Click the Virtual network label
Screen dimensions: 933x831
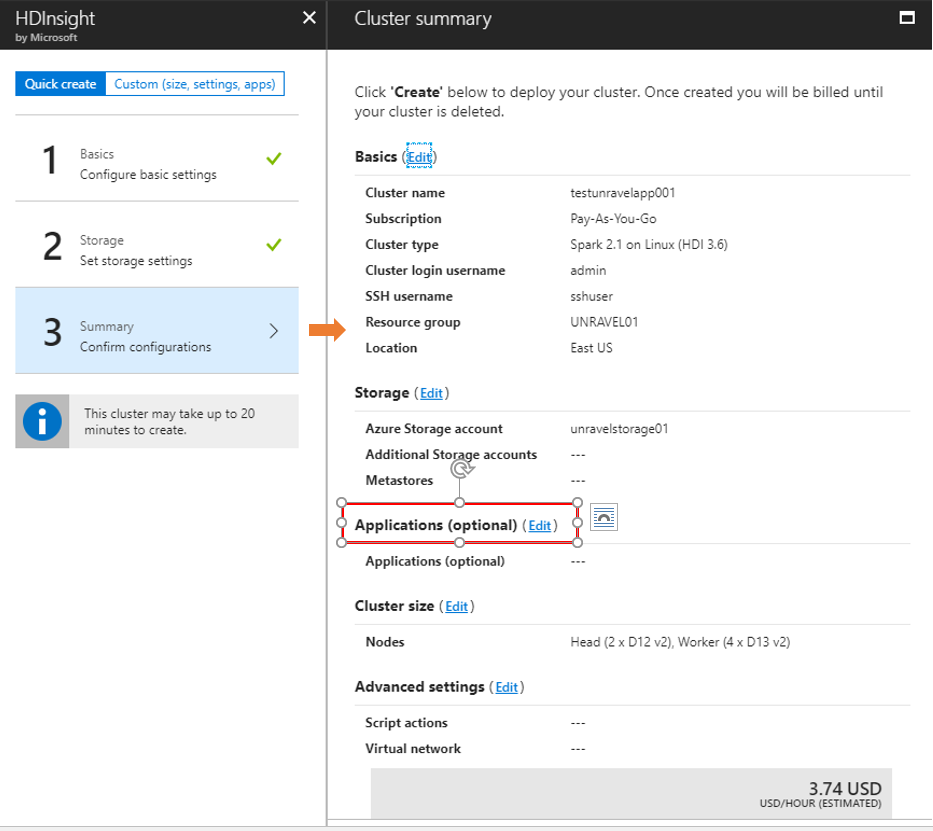413,748
